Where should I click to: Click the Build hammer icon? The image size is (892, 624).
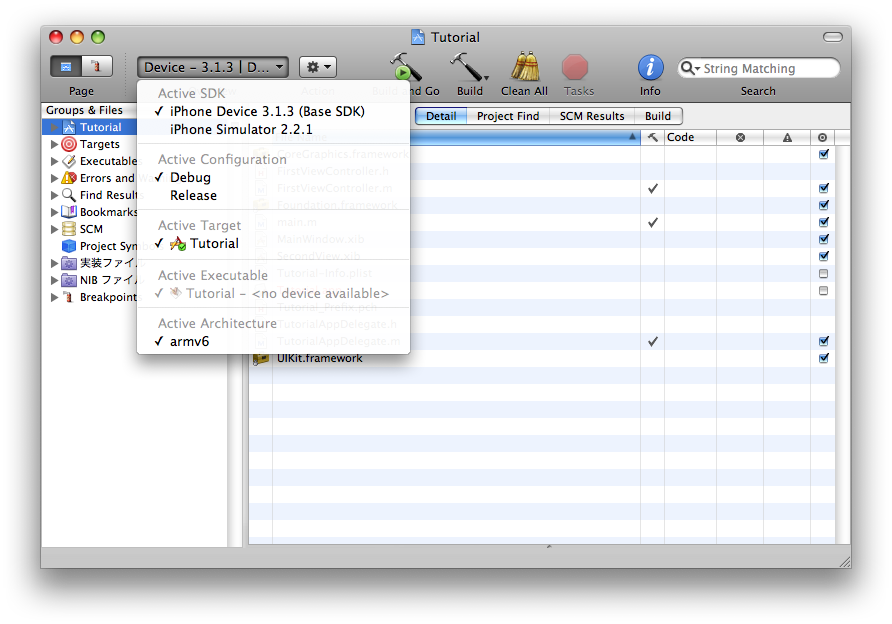(467, 68)
